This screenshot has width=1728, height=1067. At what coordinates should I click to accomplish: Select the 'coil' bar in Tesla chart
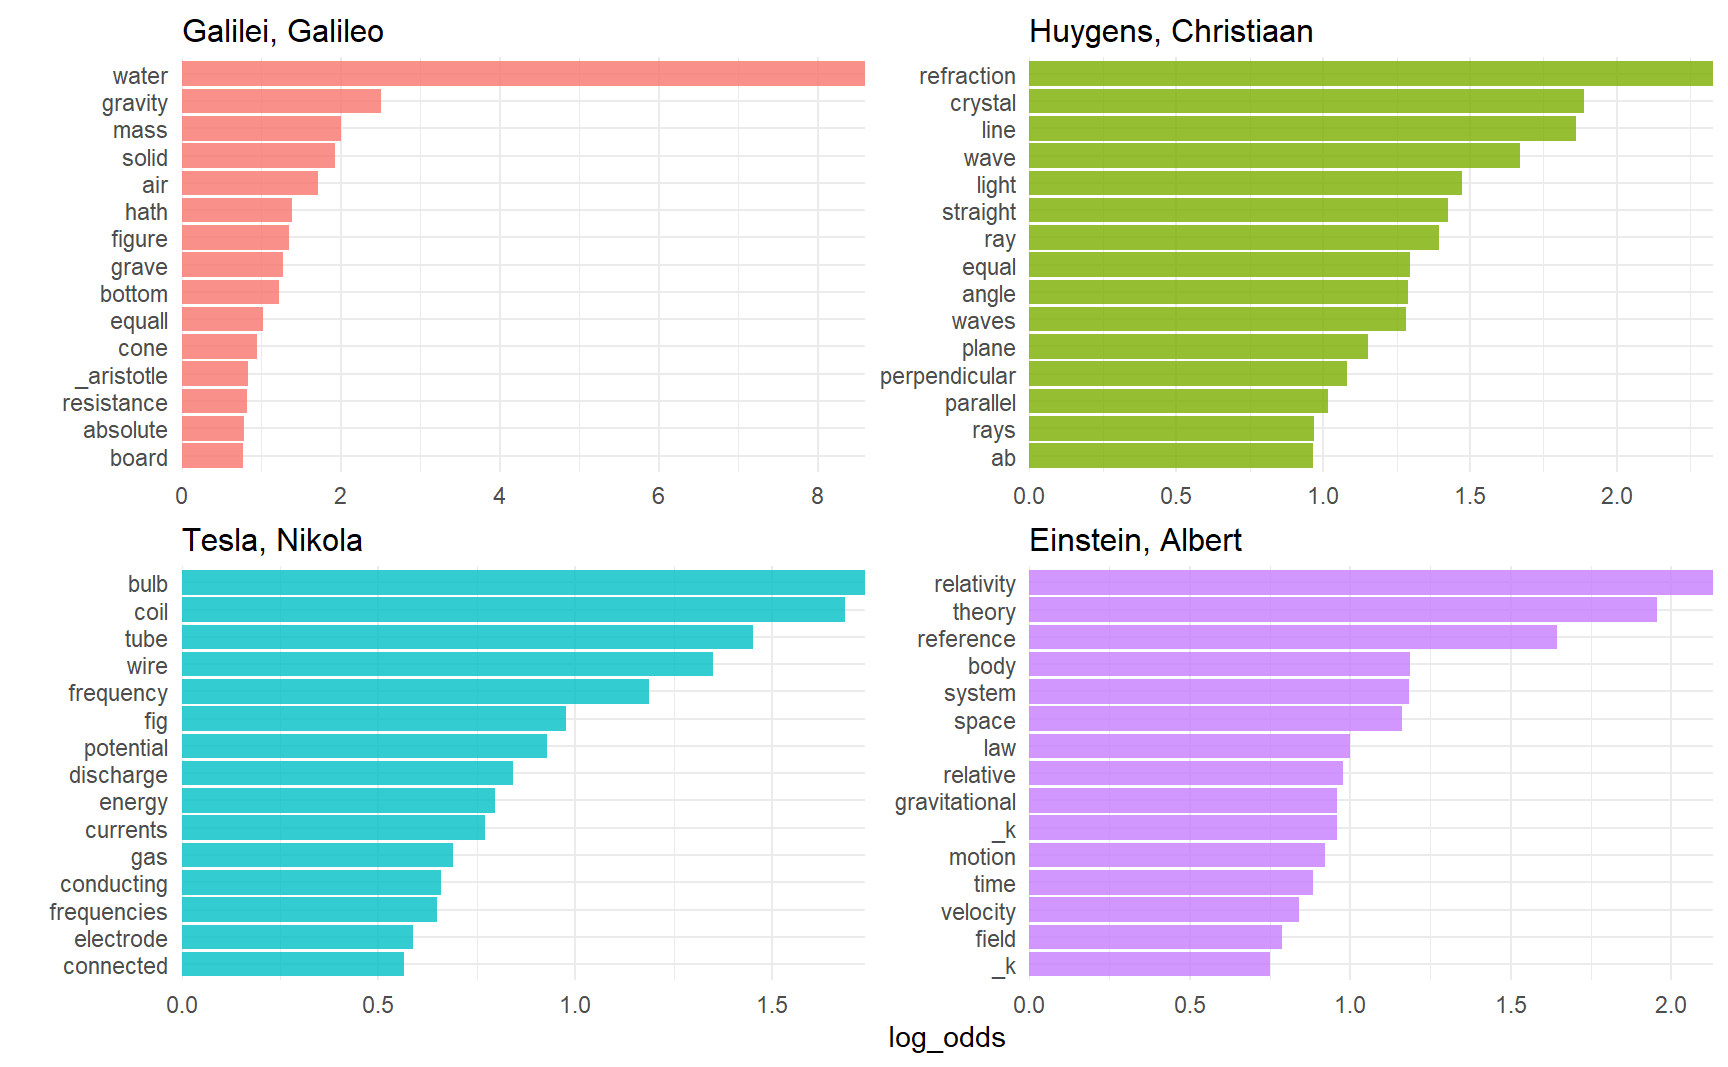pyautogui.click(x=513, y=610)
